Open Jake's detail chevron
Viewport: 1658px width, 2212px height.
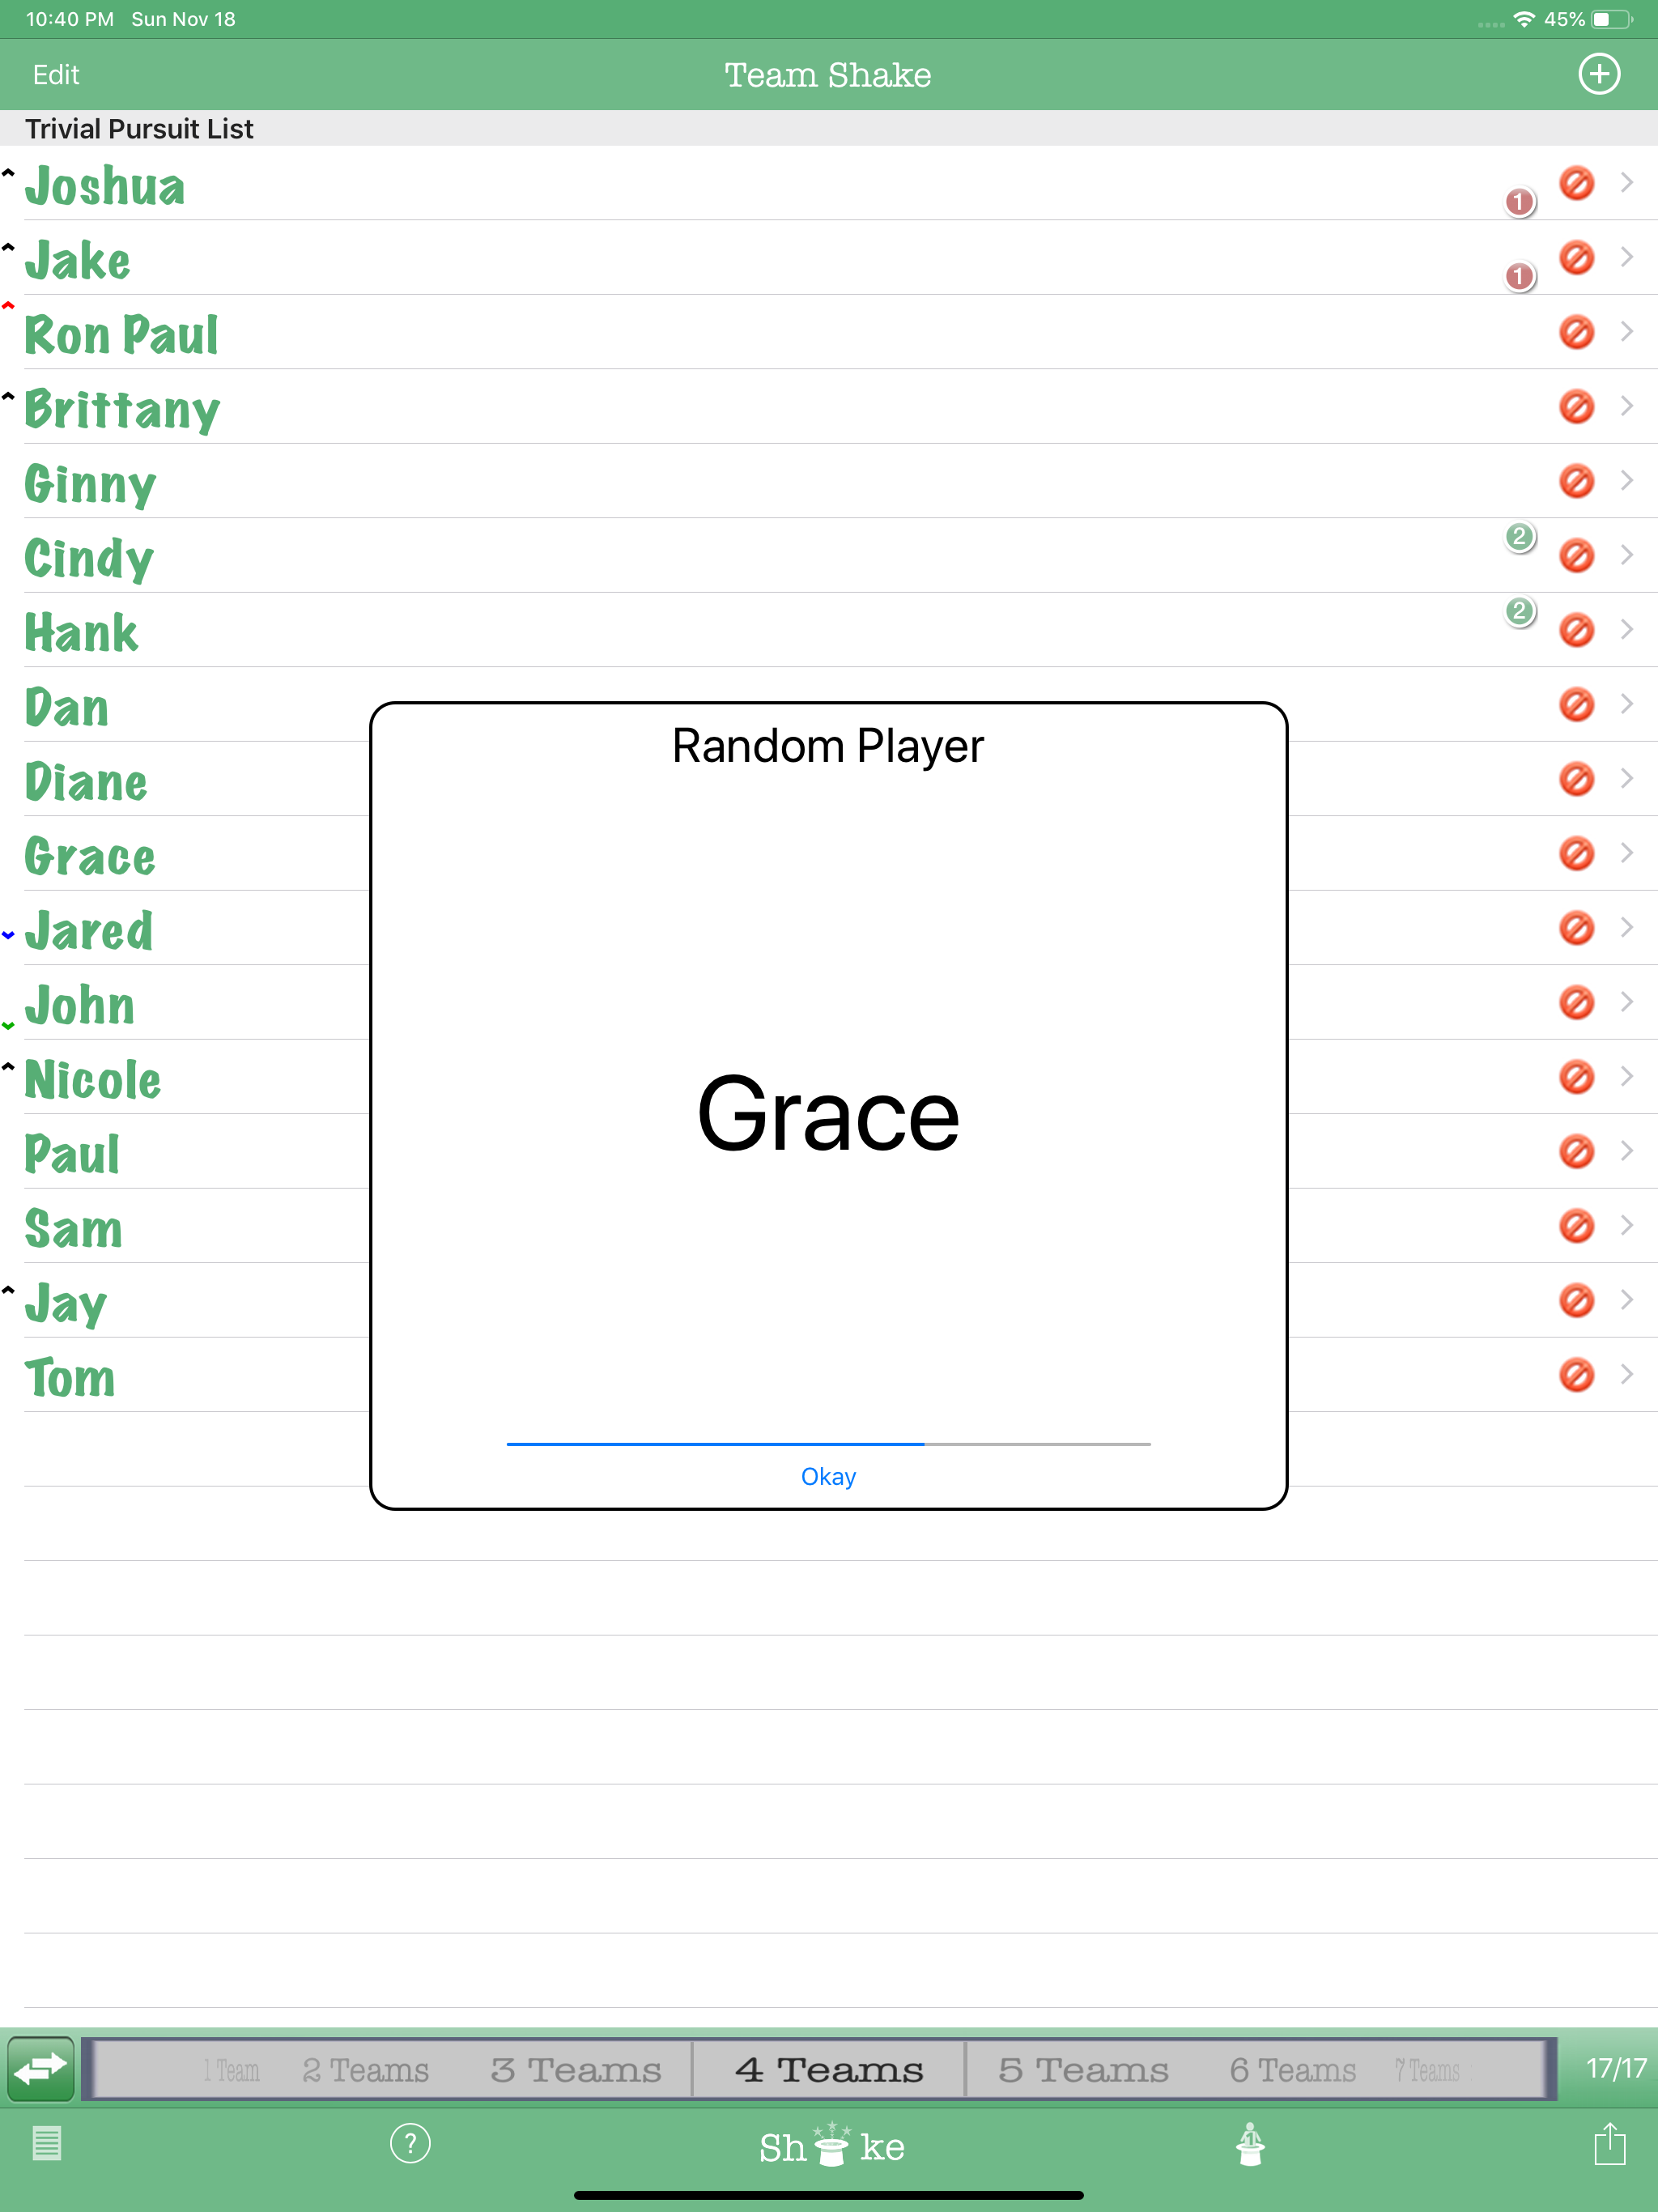(x=1627, y=256)
